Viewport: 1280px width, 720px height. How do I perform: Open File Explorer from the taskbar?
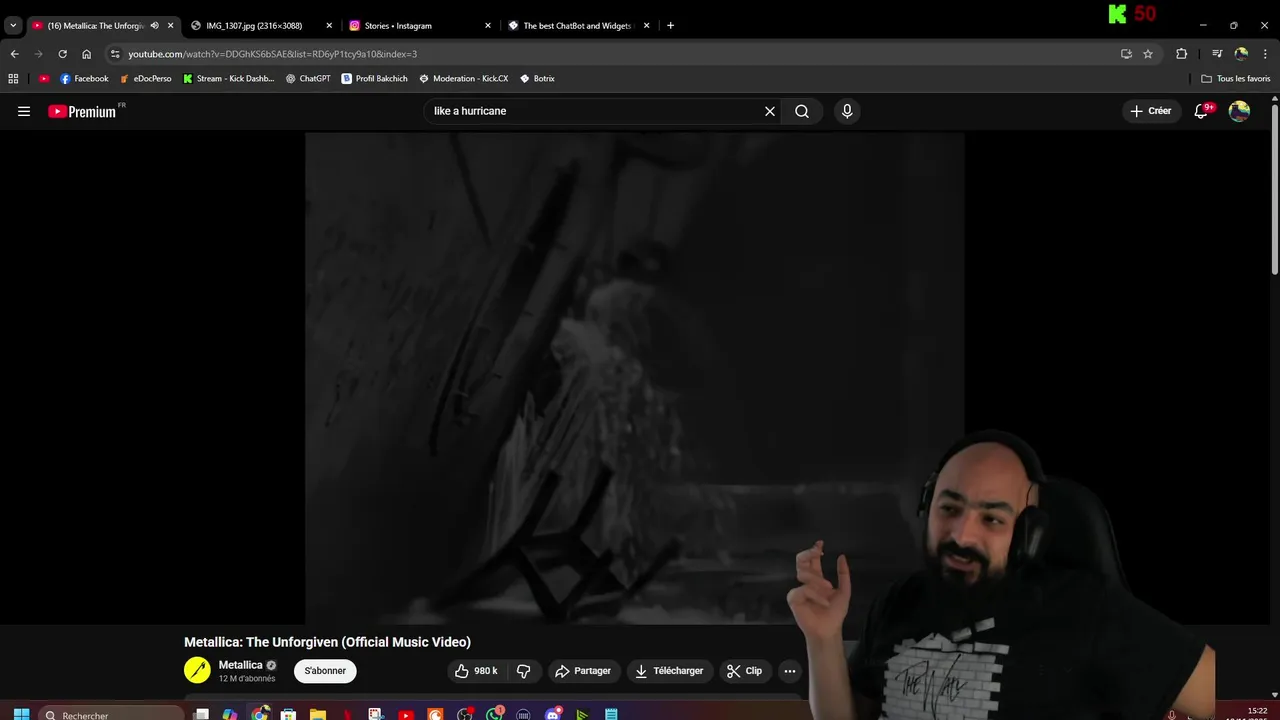coord(318,714)
